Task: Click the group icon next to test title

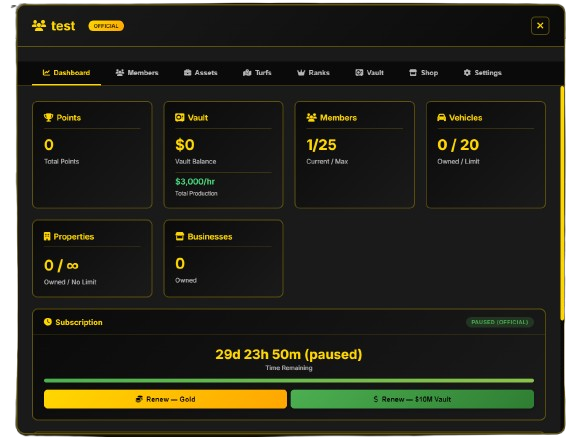Action: point(39,25)
